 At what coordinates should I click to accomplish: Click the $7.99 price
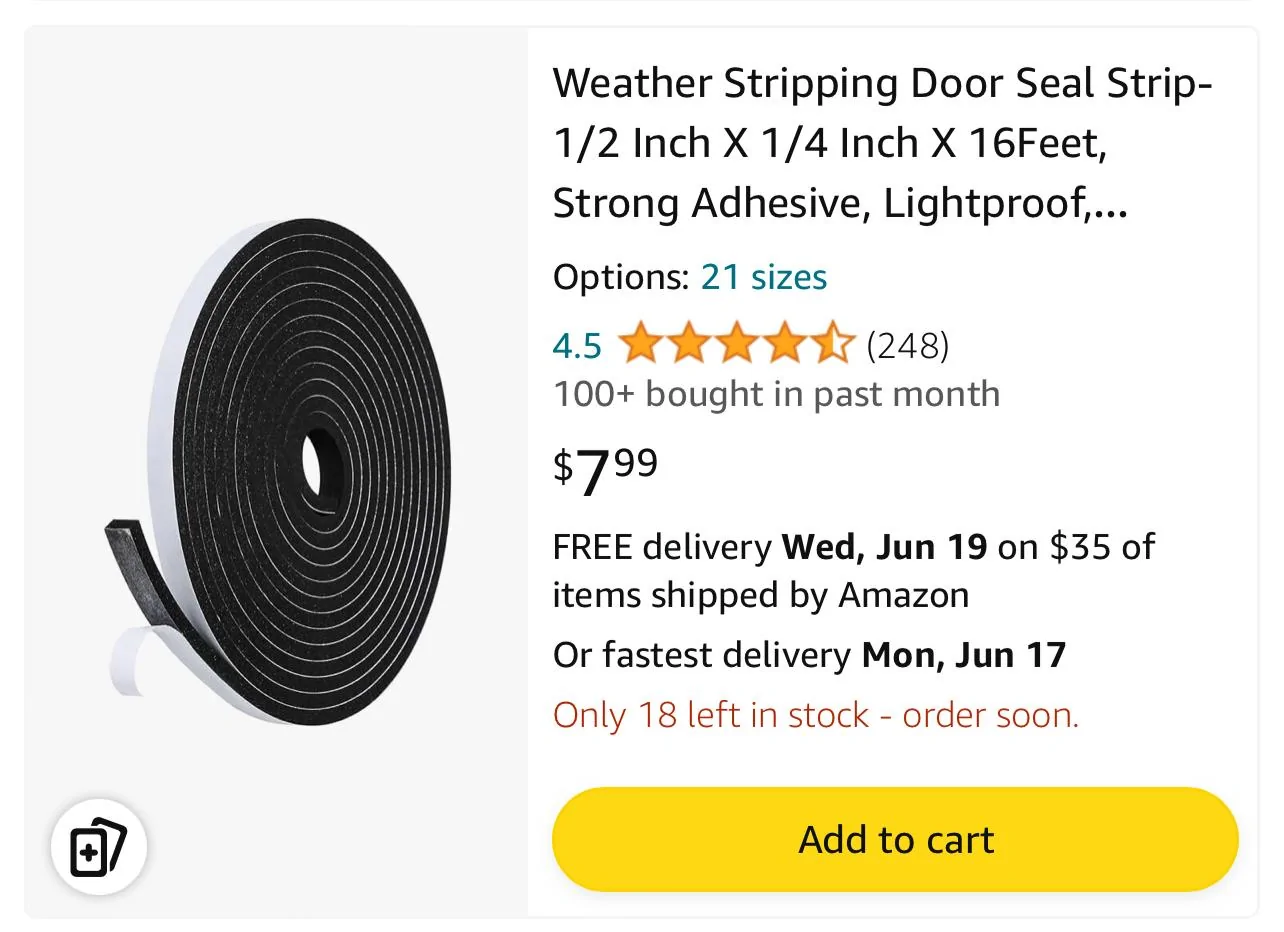(x=605, y=471)
